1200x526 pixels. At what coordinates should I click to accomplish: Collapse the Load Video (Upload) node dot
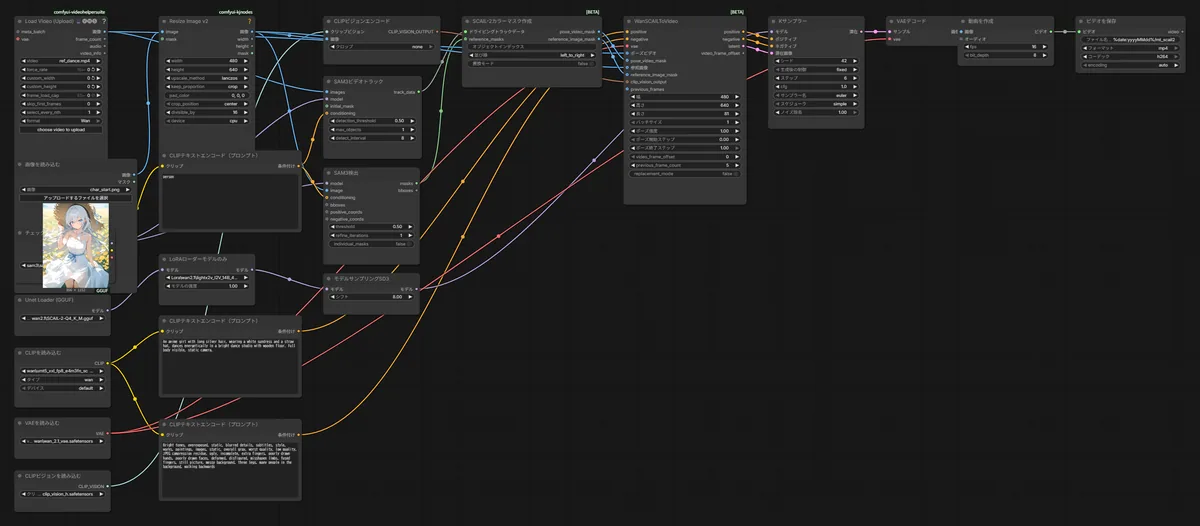[20, 21]
